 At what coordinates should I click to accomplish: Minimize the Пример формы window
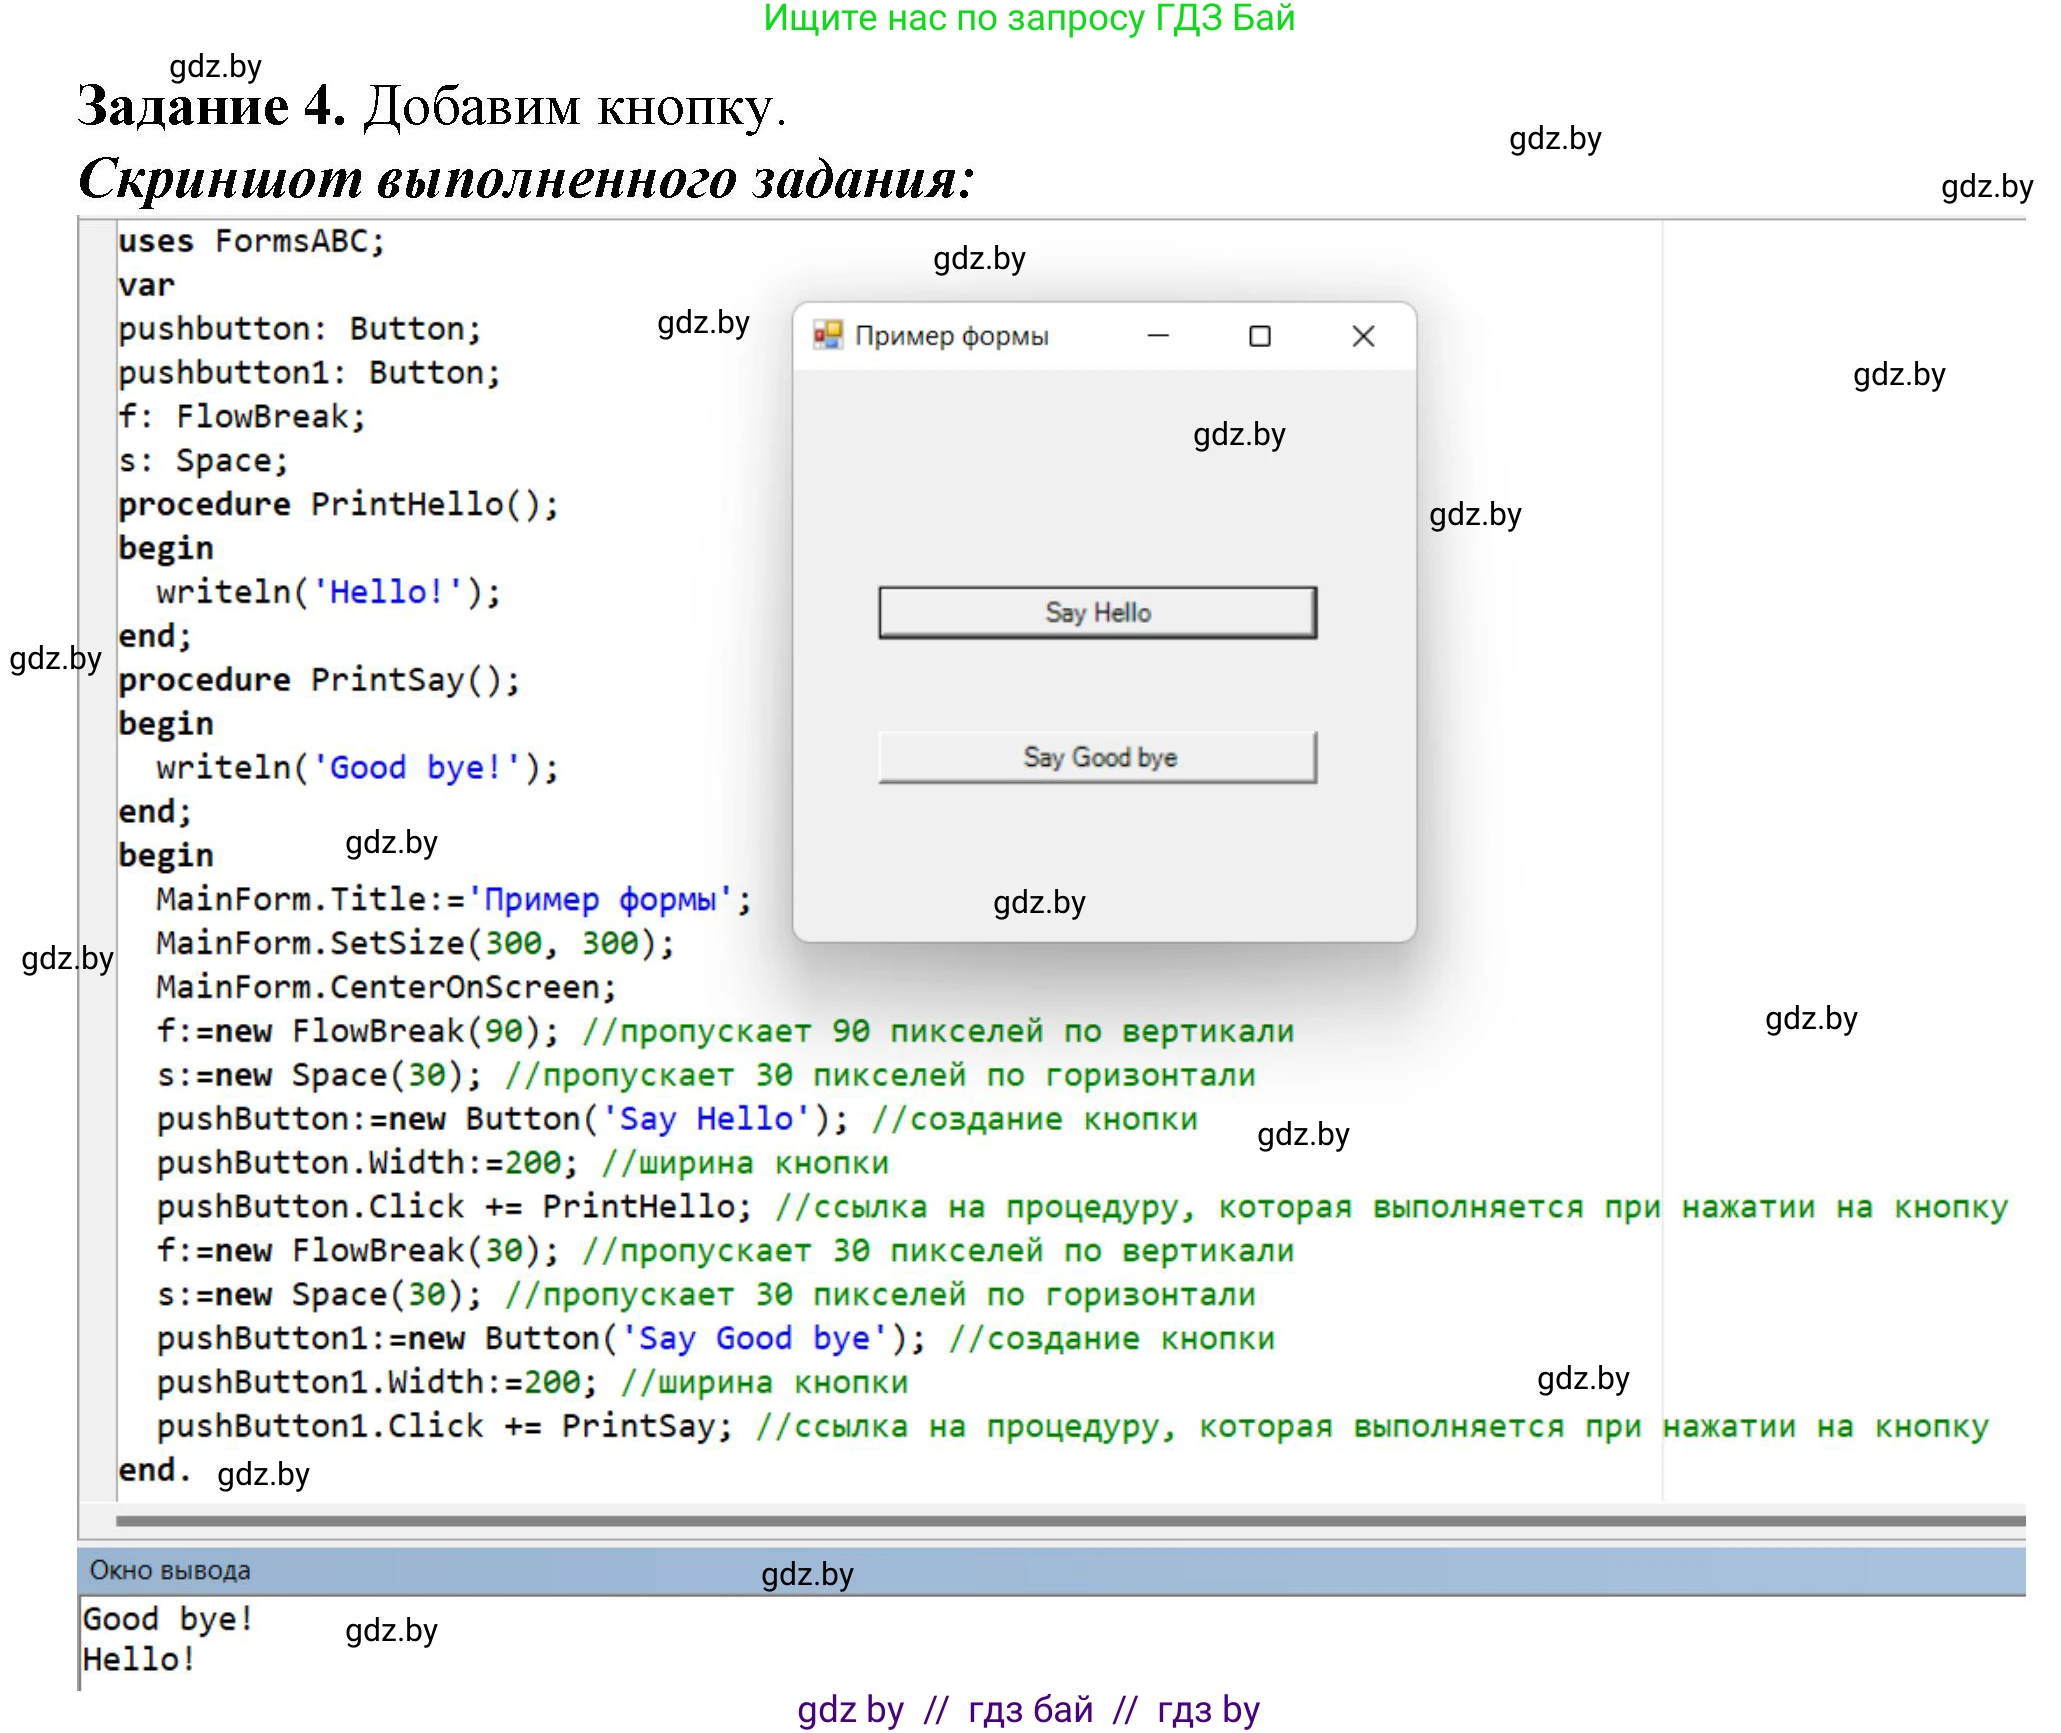[1158, 336]
